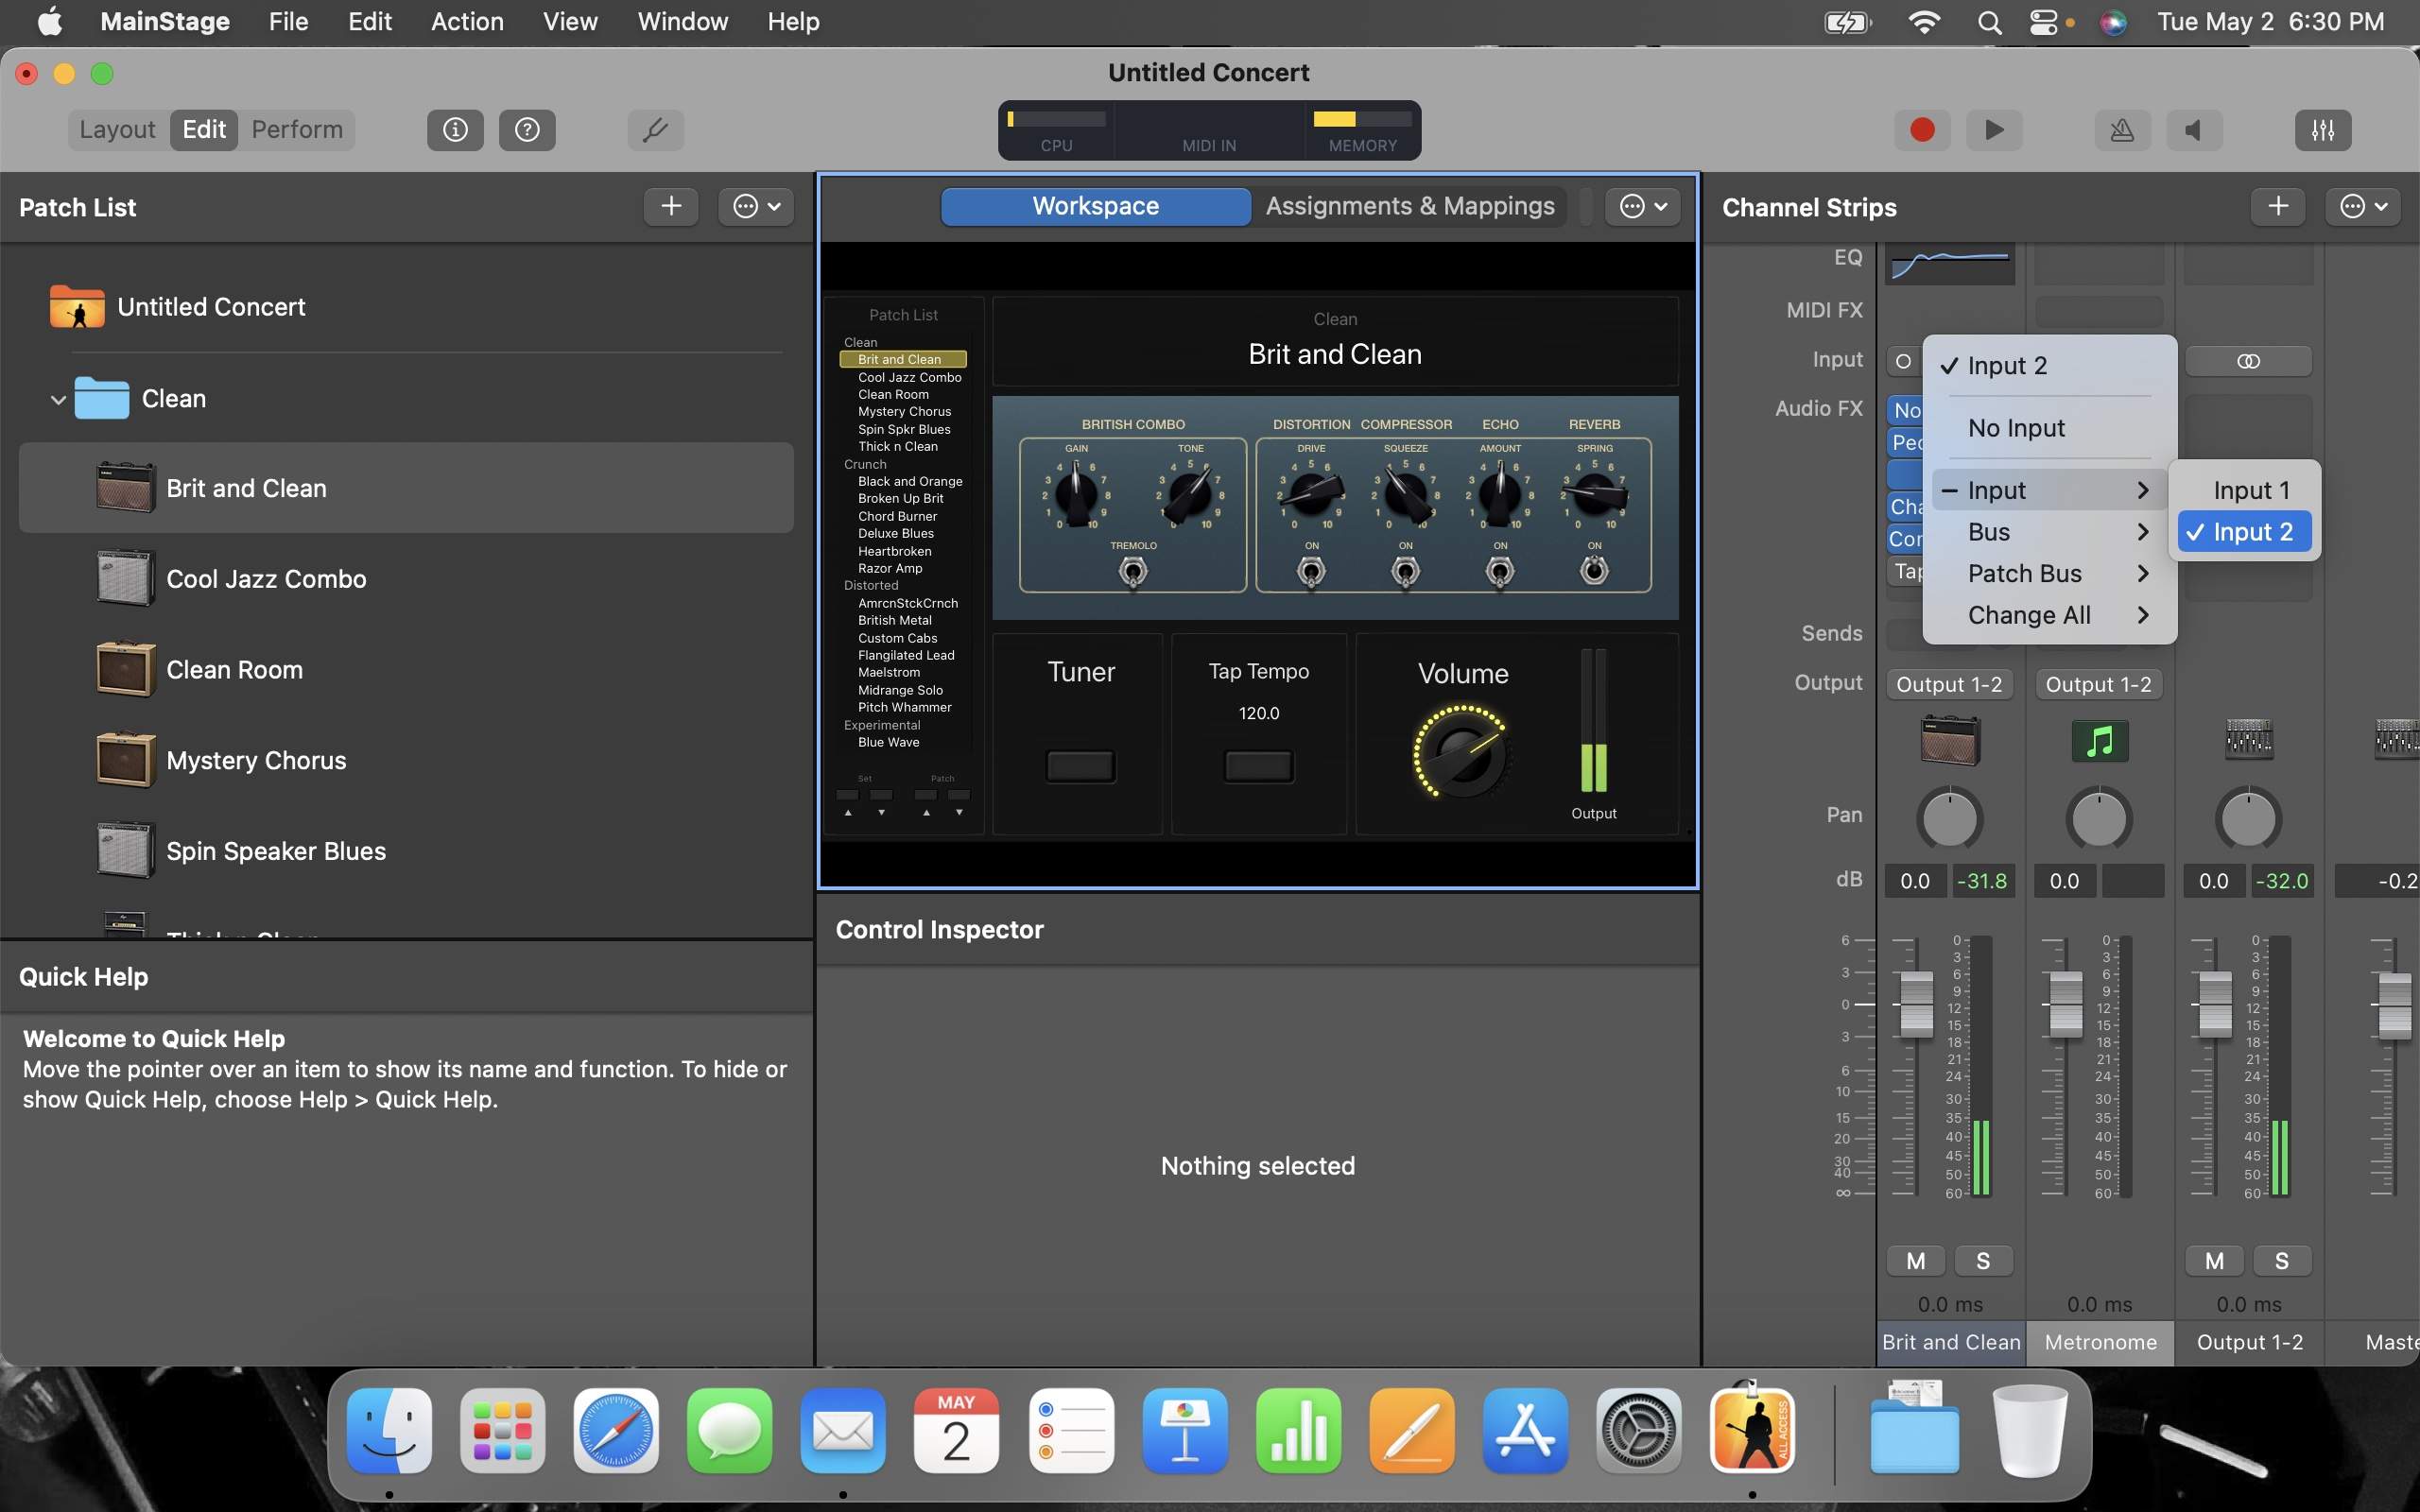Screen dimensions: 2420x1512
Task: Select British Metal in workspace patch list
Action: 894,620
